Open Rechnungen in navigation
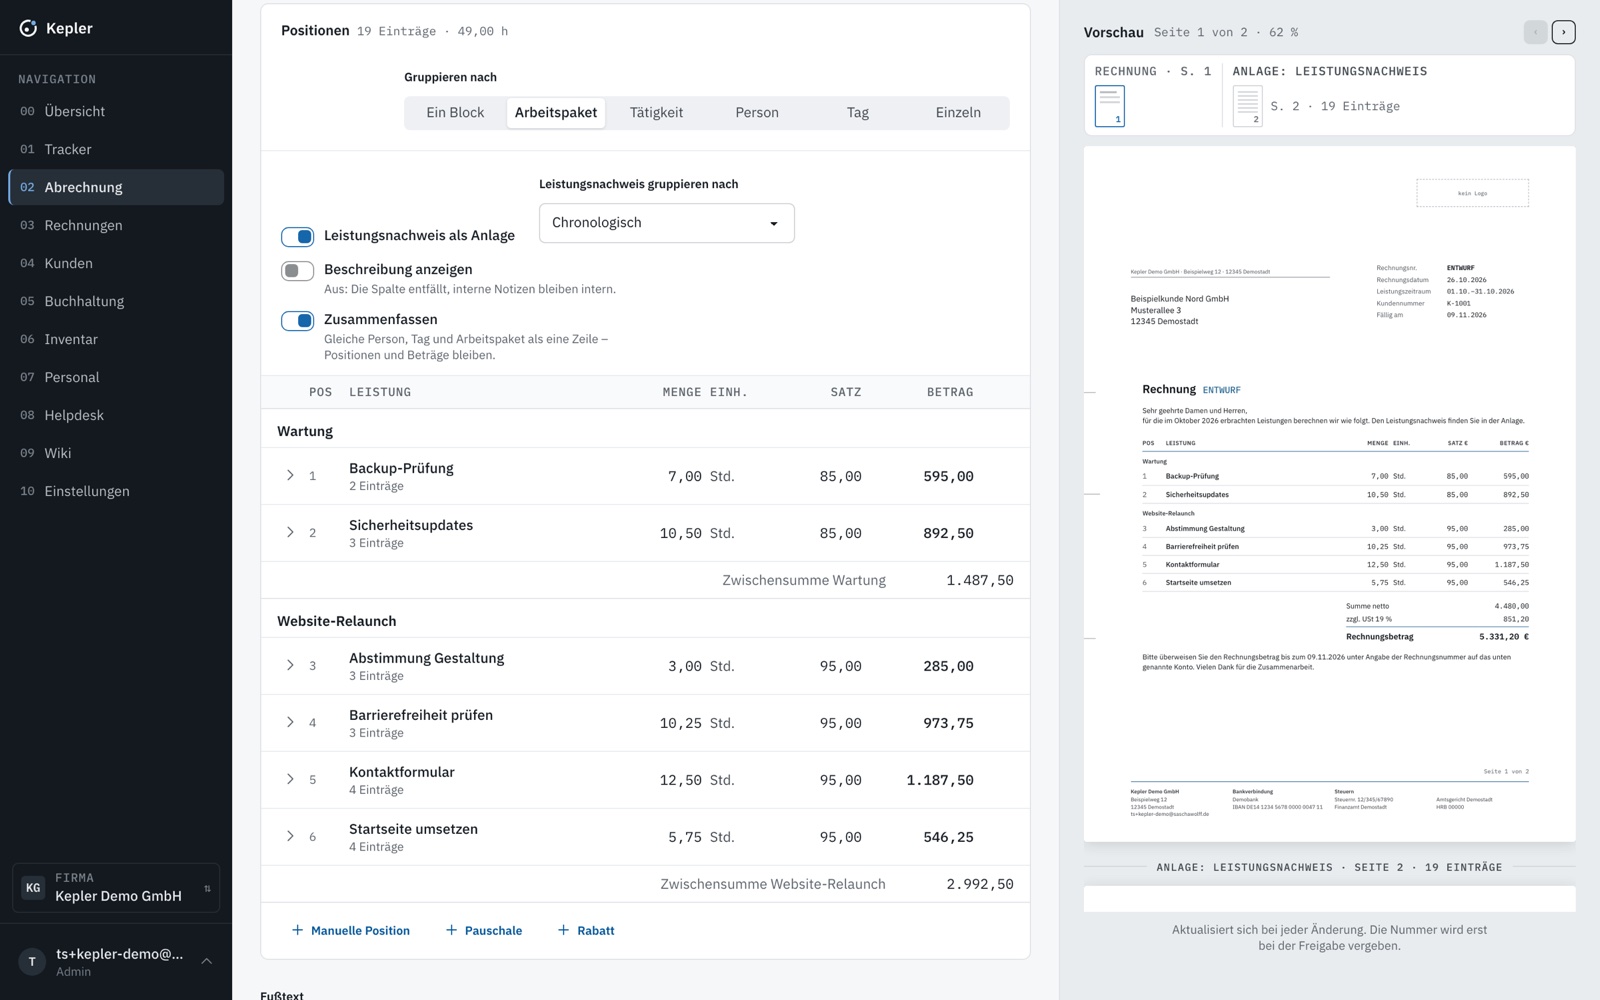 116,225
